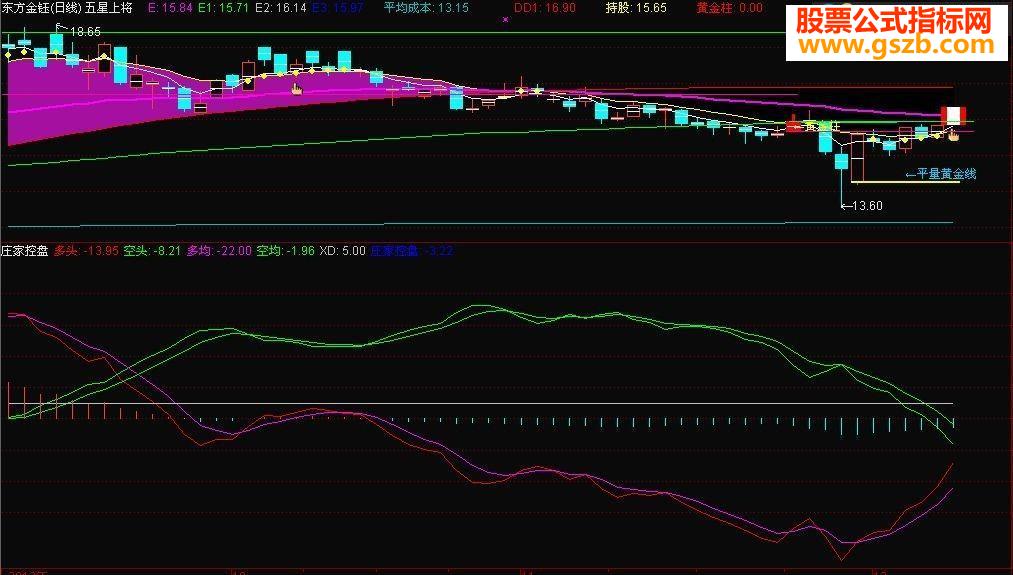This screenshot has width=1013, height=575.
Task: Click the 空均: -1.96 reading
Action: pyautogui.click(x=286, y=251)
